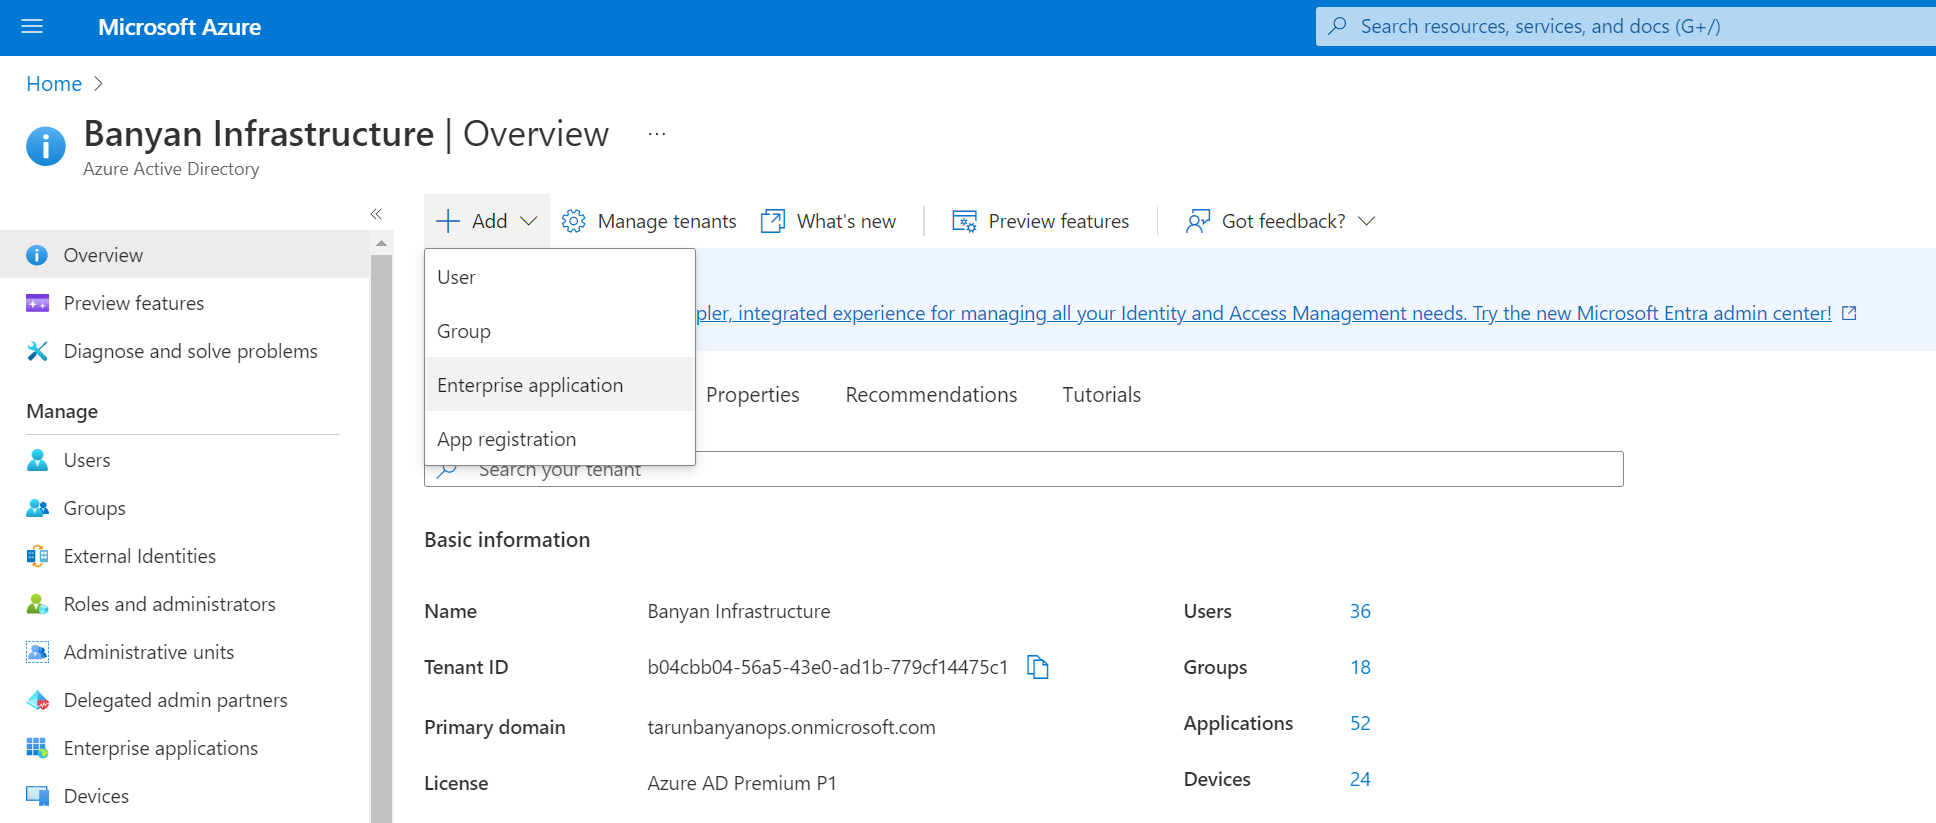1936x823 pixels.
Task: Click the plus icon on Add button
Action: [448, 221]
